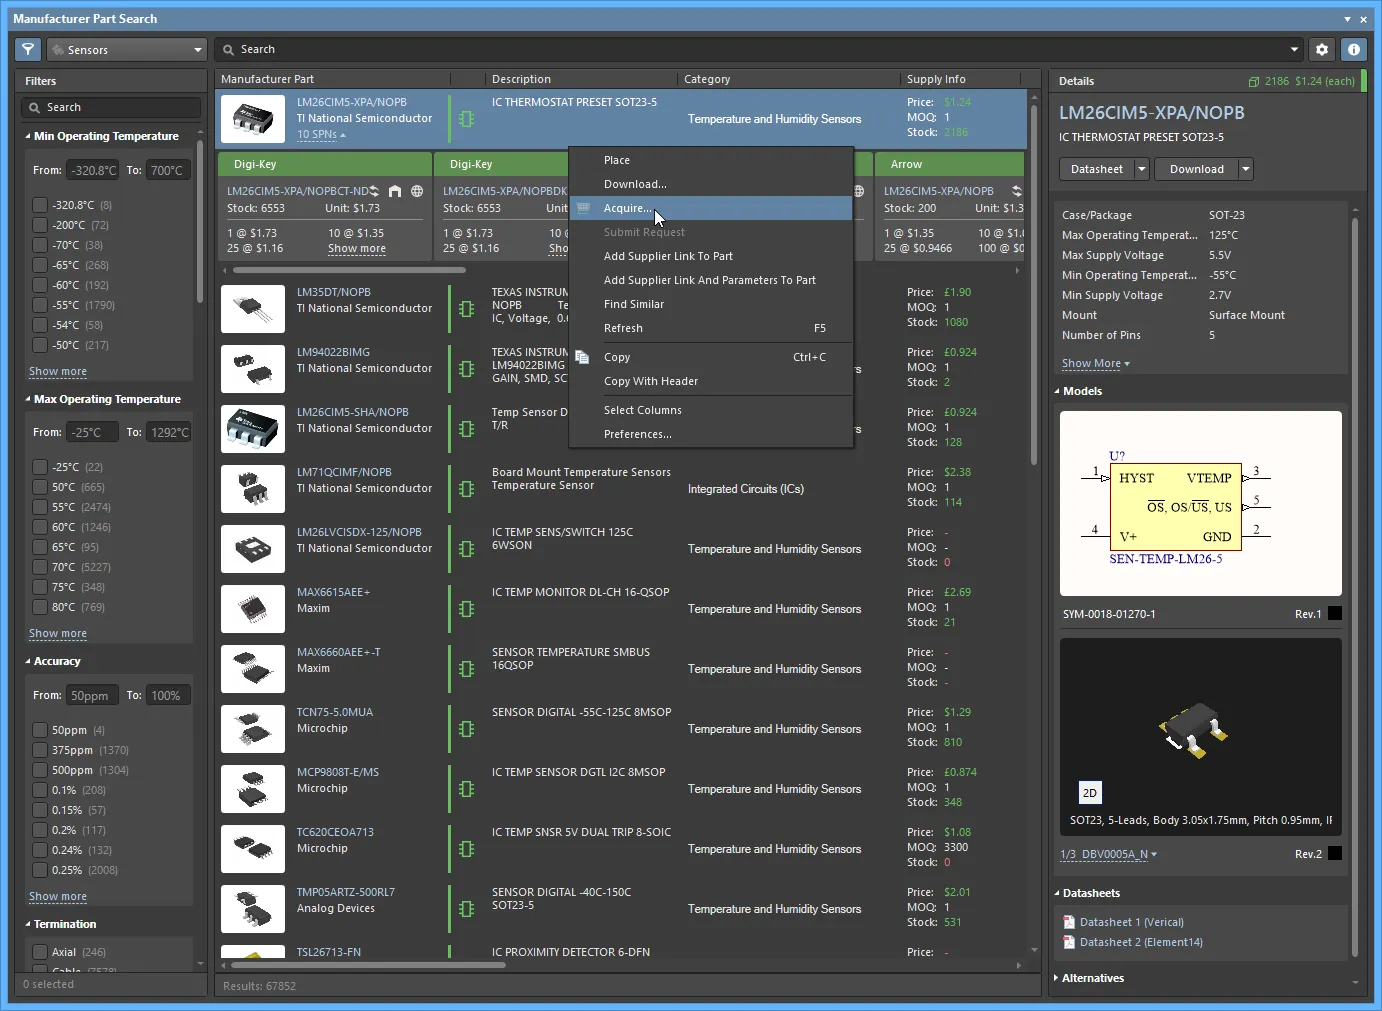Choose Preferences... from context menu
1382x1011 pixels.
click(x=710, y=434)
